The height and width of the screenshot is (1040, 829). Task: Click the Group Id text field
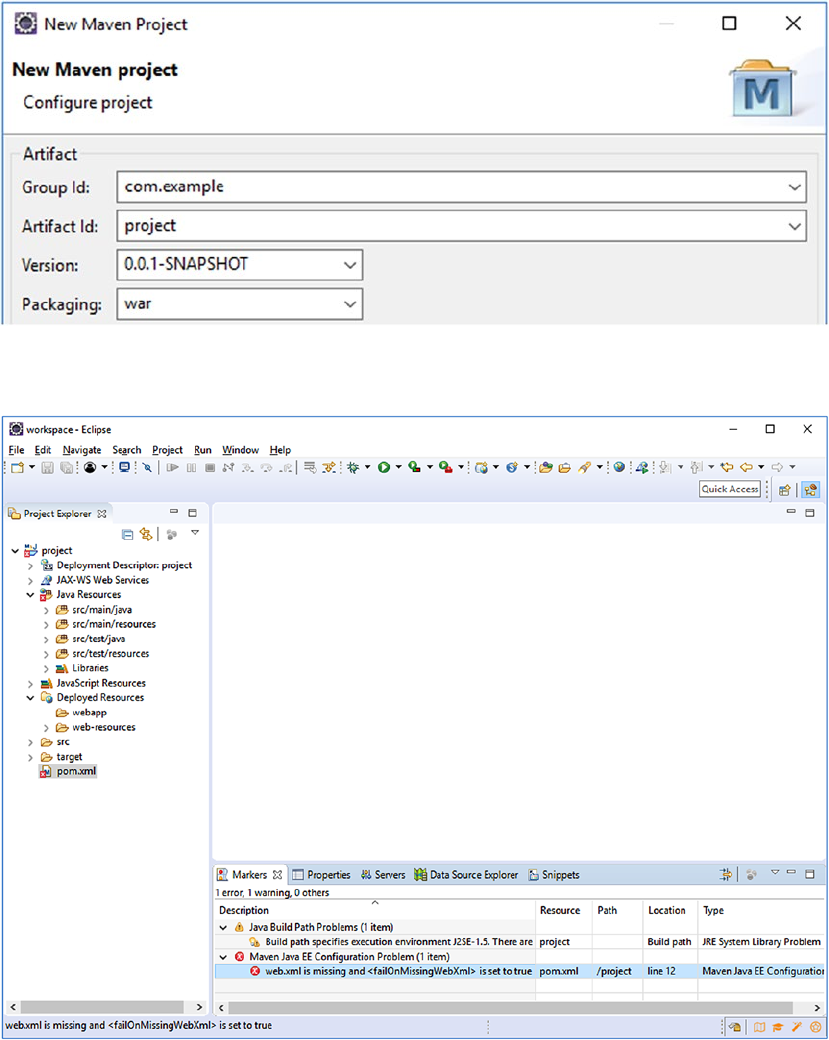462,187
